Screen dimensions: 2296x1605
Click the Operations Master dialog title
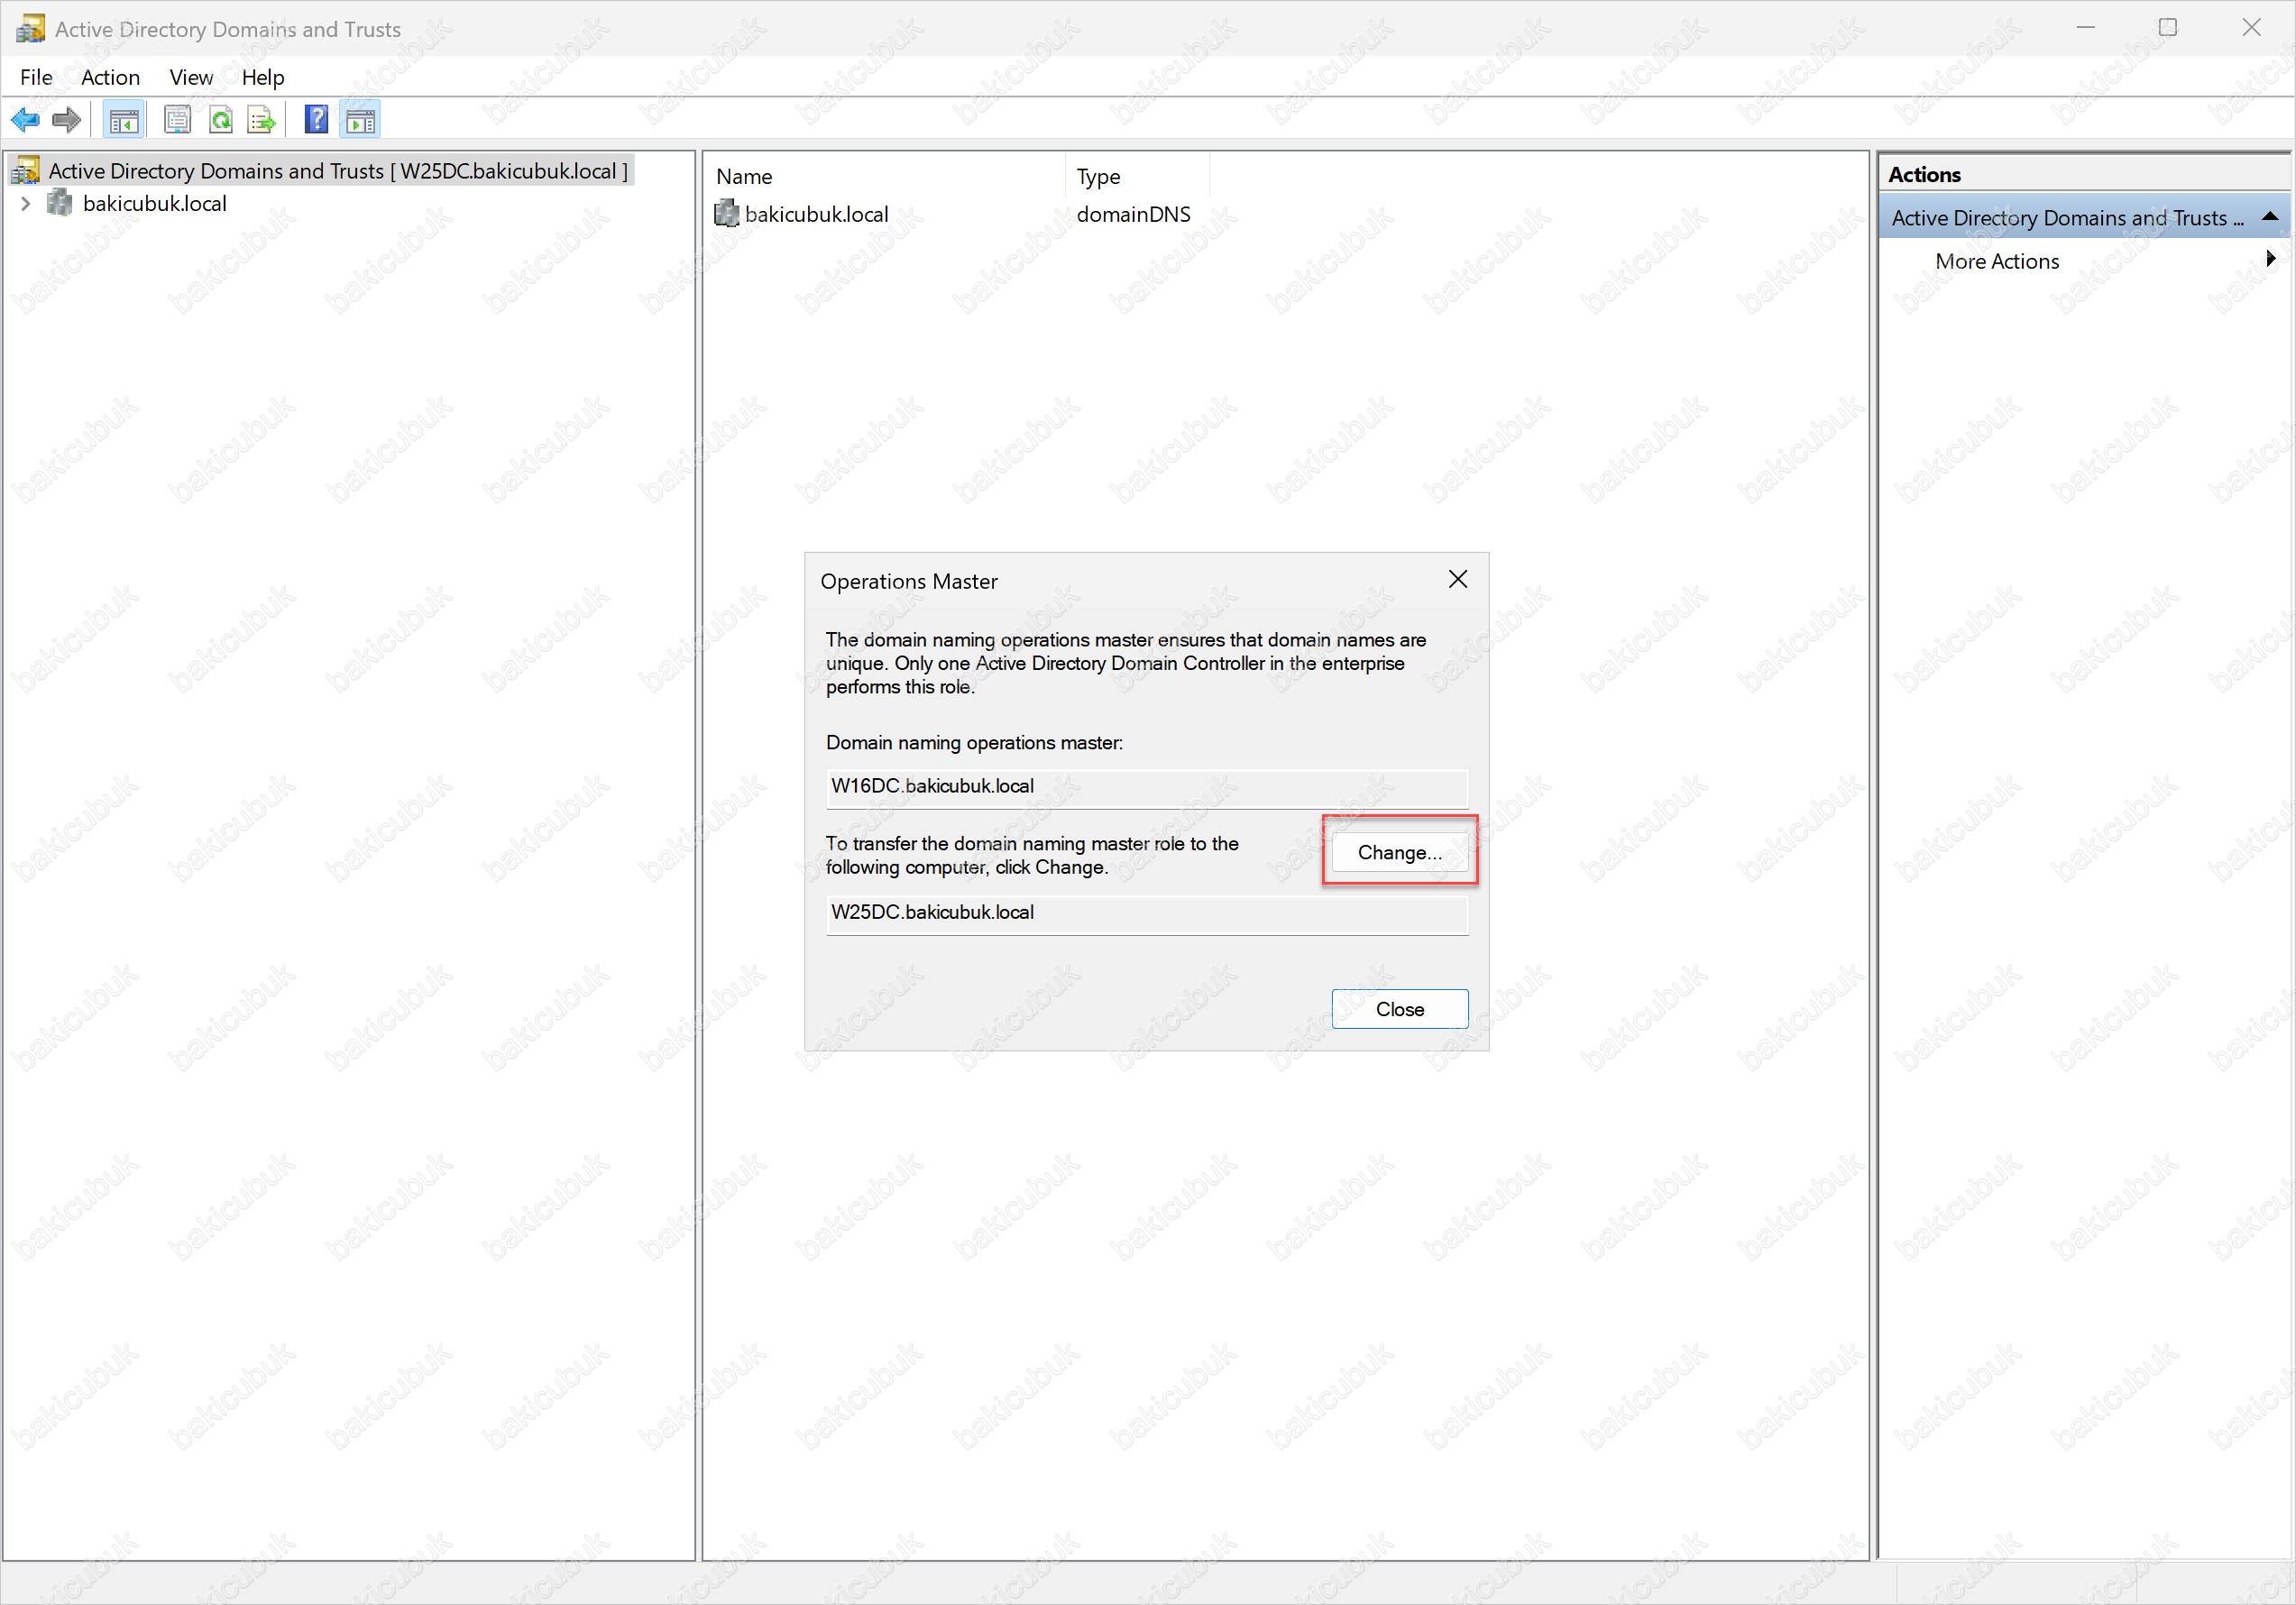coord(908,581)
